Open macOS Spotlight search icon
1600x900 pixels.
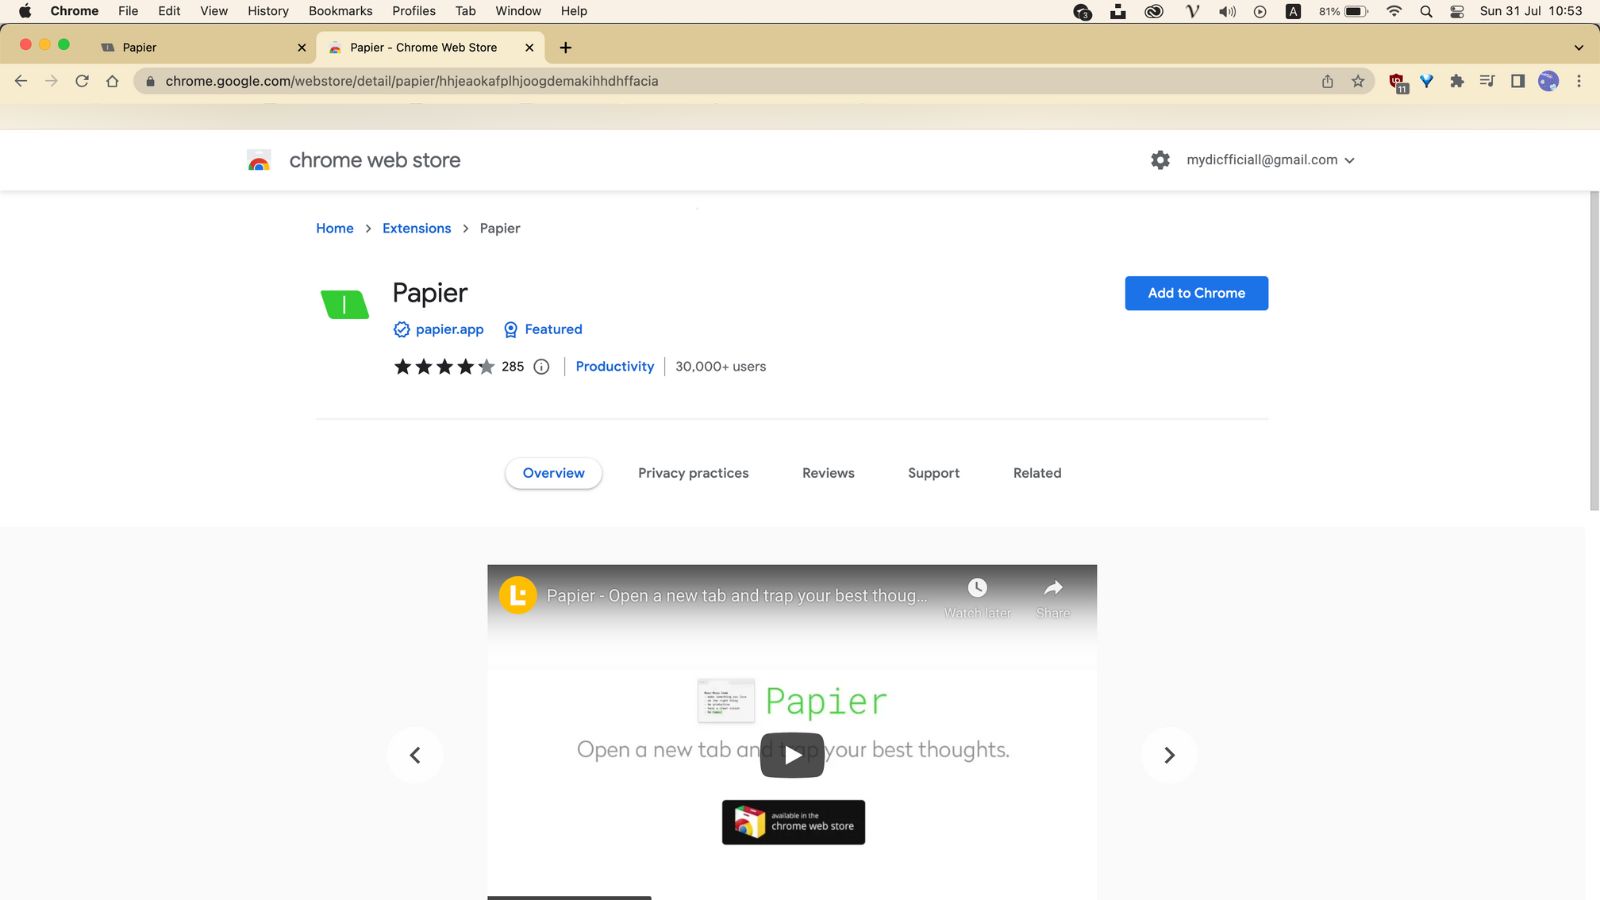tap(1426, 11)
